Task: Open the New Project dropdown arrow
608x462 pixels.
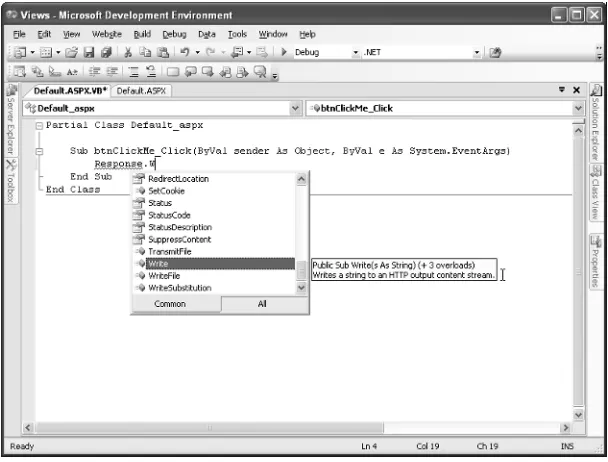Action: 33,52
